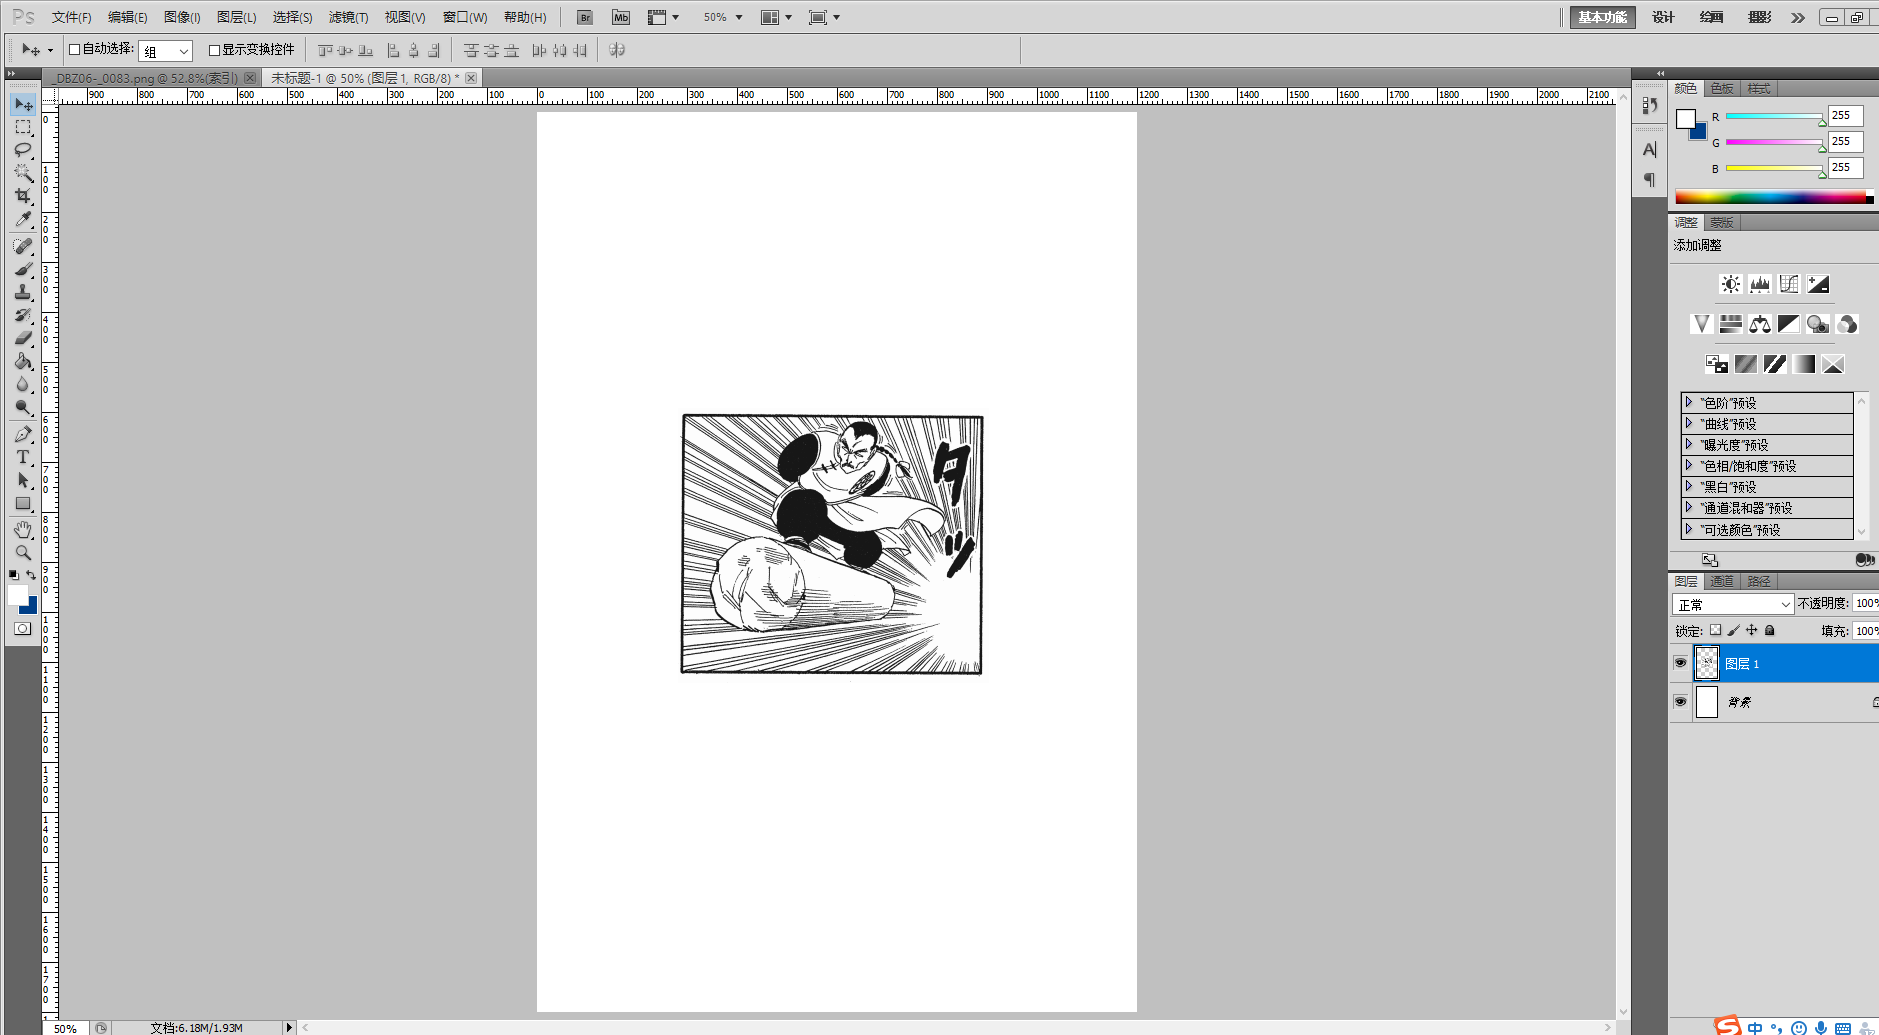1879x1035 pixels.
Task: Select the 绘画 workspace button
Action: pyautogui.click(x=1711, y=17)
